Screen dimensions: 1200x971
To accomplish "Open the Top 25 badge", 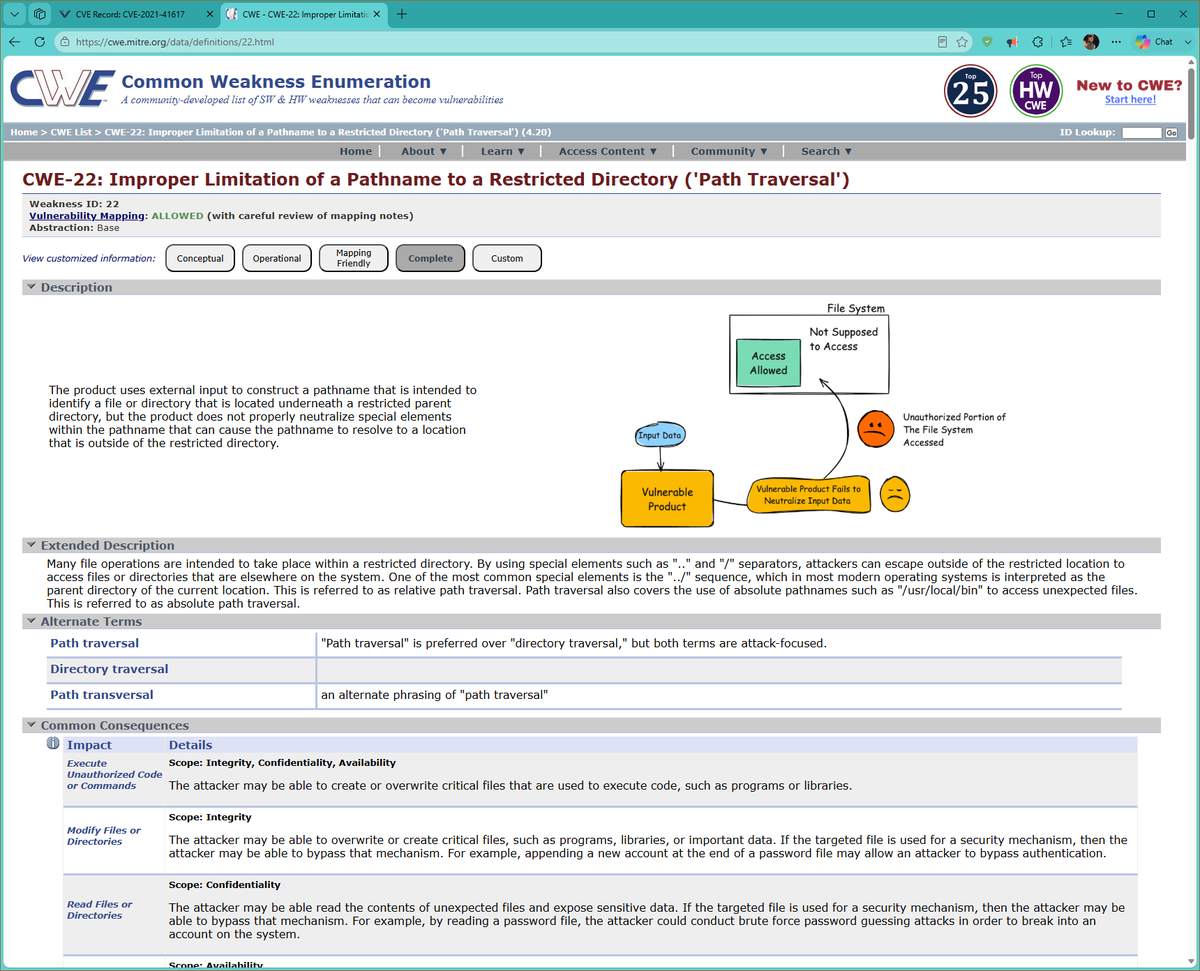I will tap(970, 91).
